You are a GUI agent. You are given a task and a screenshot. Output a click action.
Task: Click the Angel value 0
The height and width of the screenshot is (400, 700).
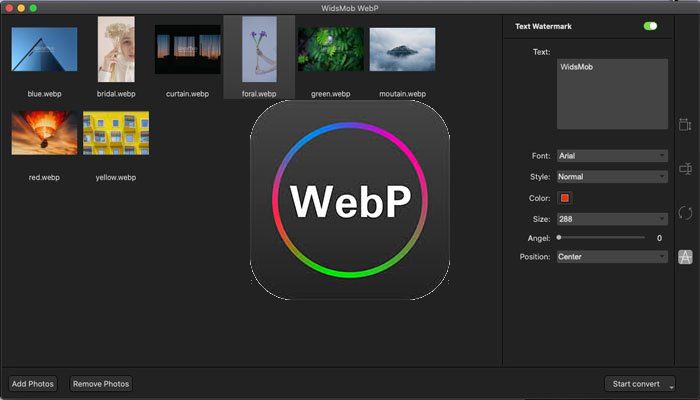coord(659,238)
